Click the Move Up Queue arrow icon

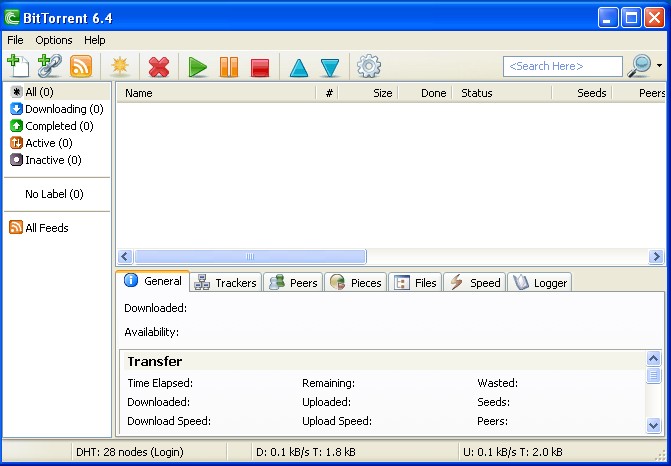coord(299,68)
